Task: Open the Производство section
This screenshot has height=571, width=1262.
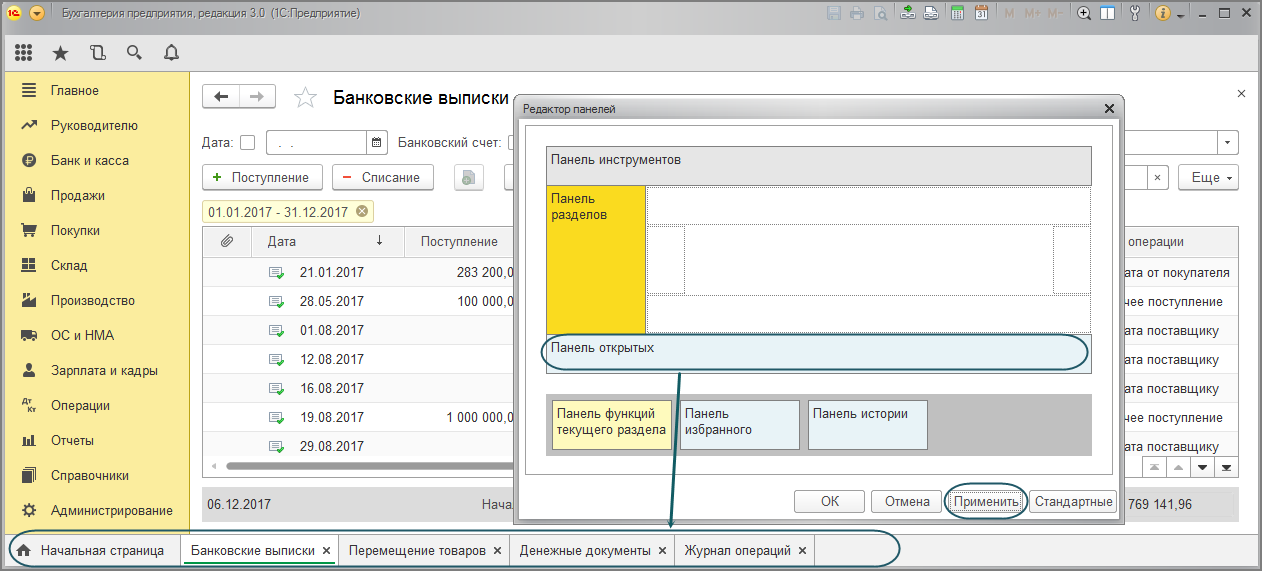Action: tap(93, 300)
